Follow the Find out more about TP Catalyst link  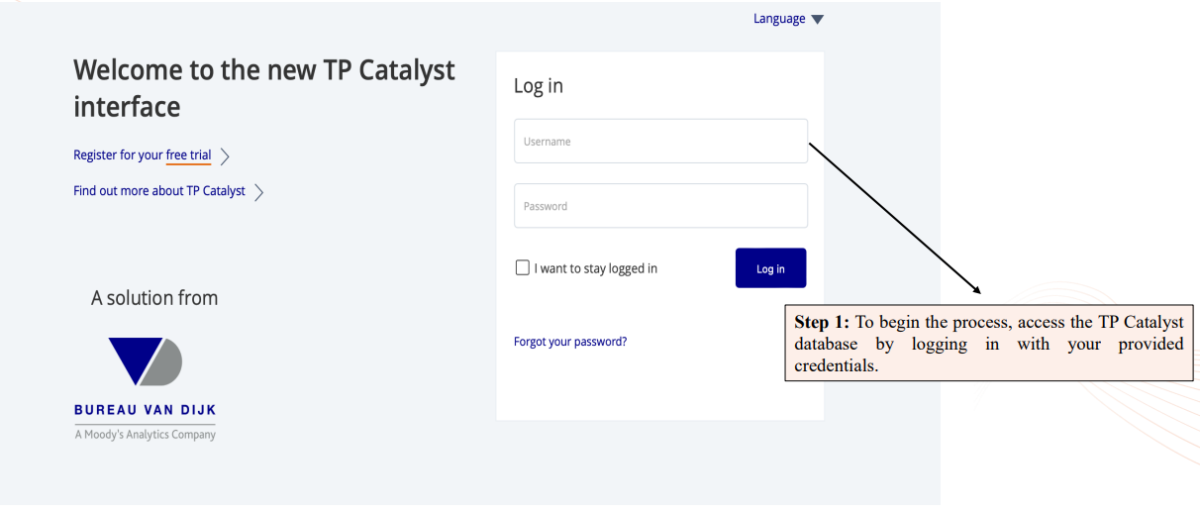(x=159, y=191)
